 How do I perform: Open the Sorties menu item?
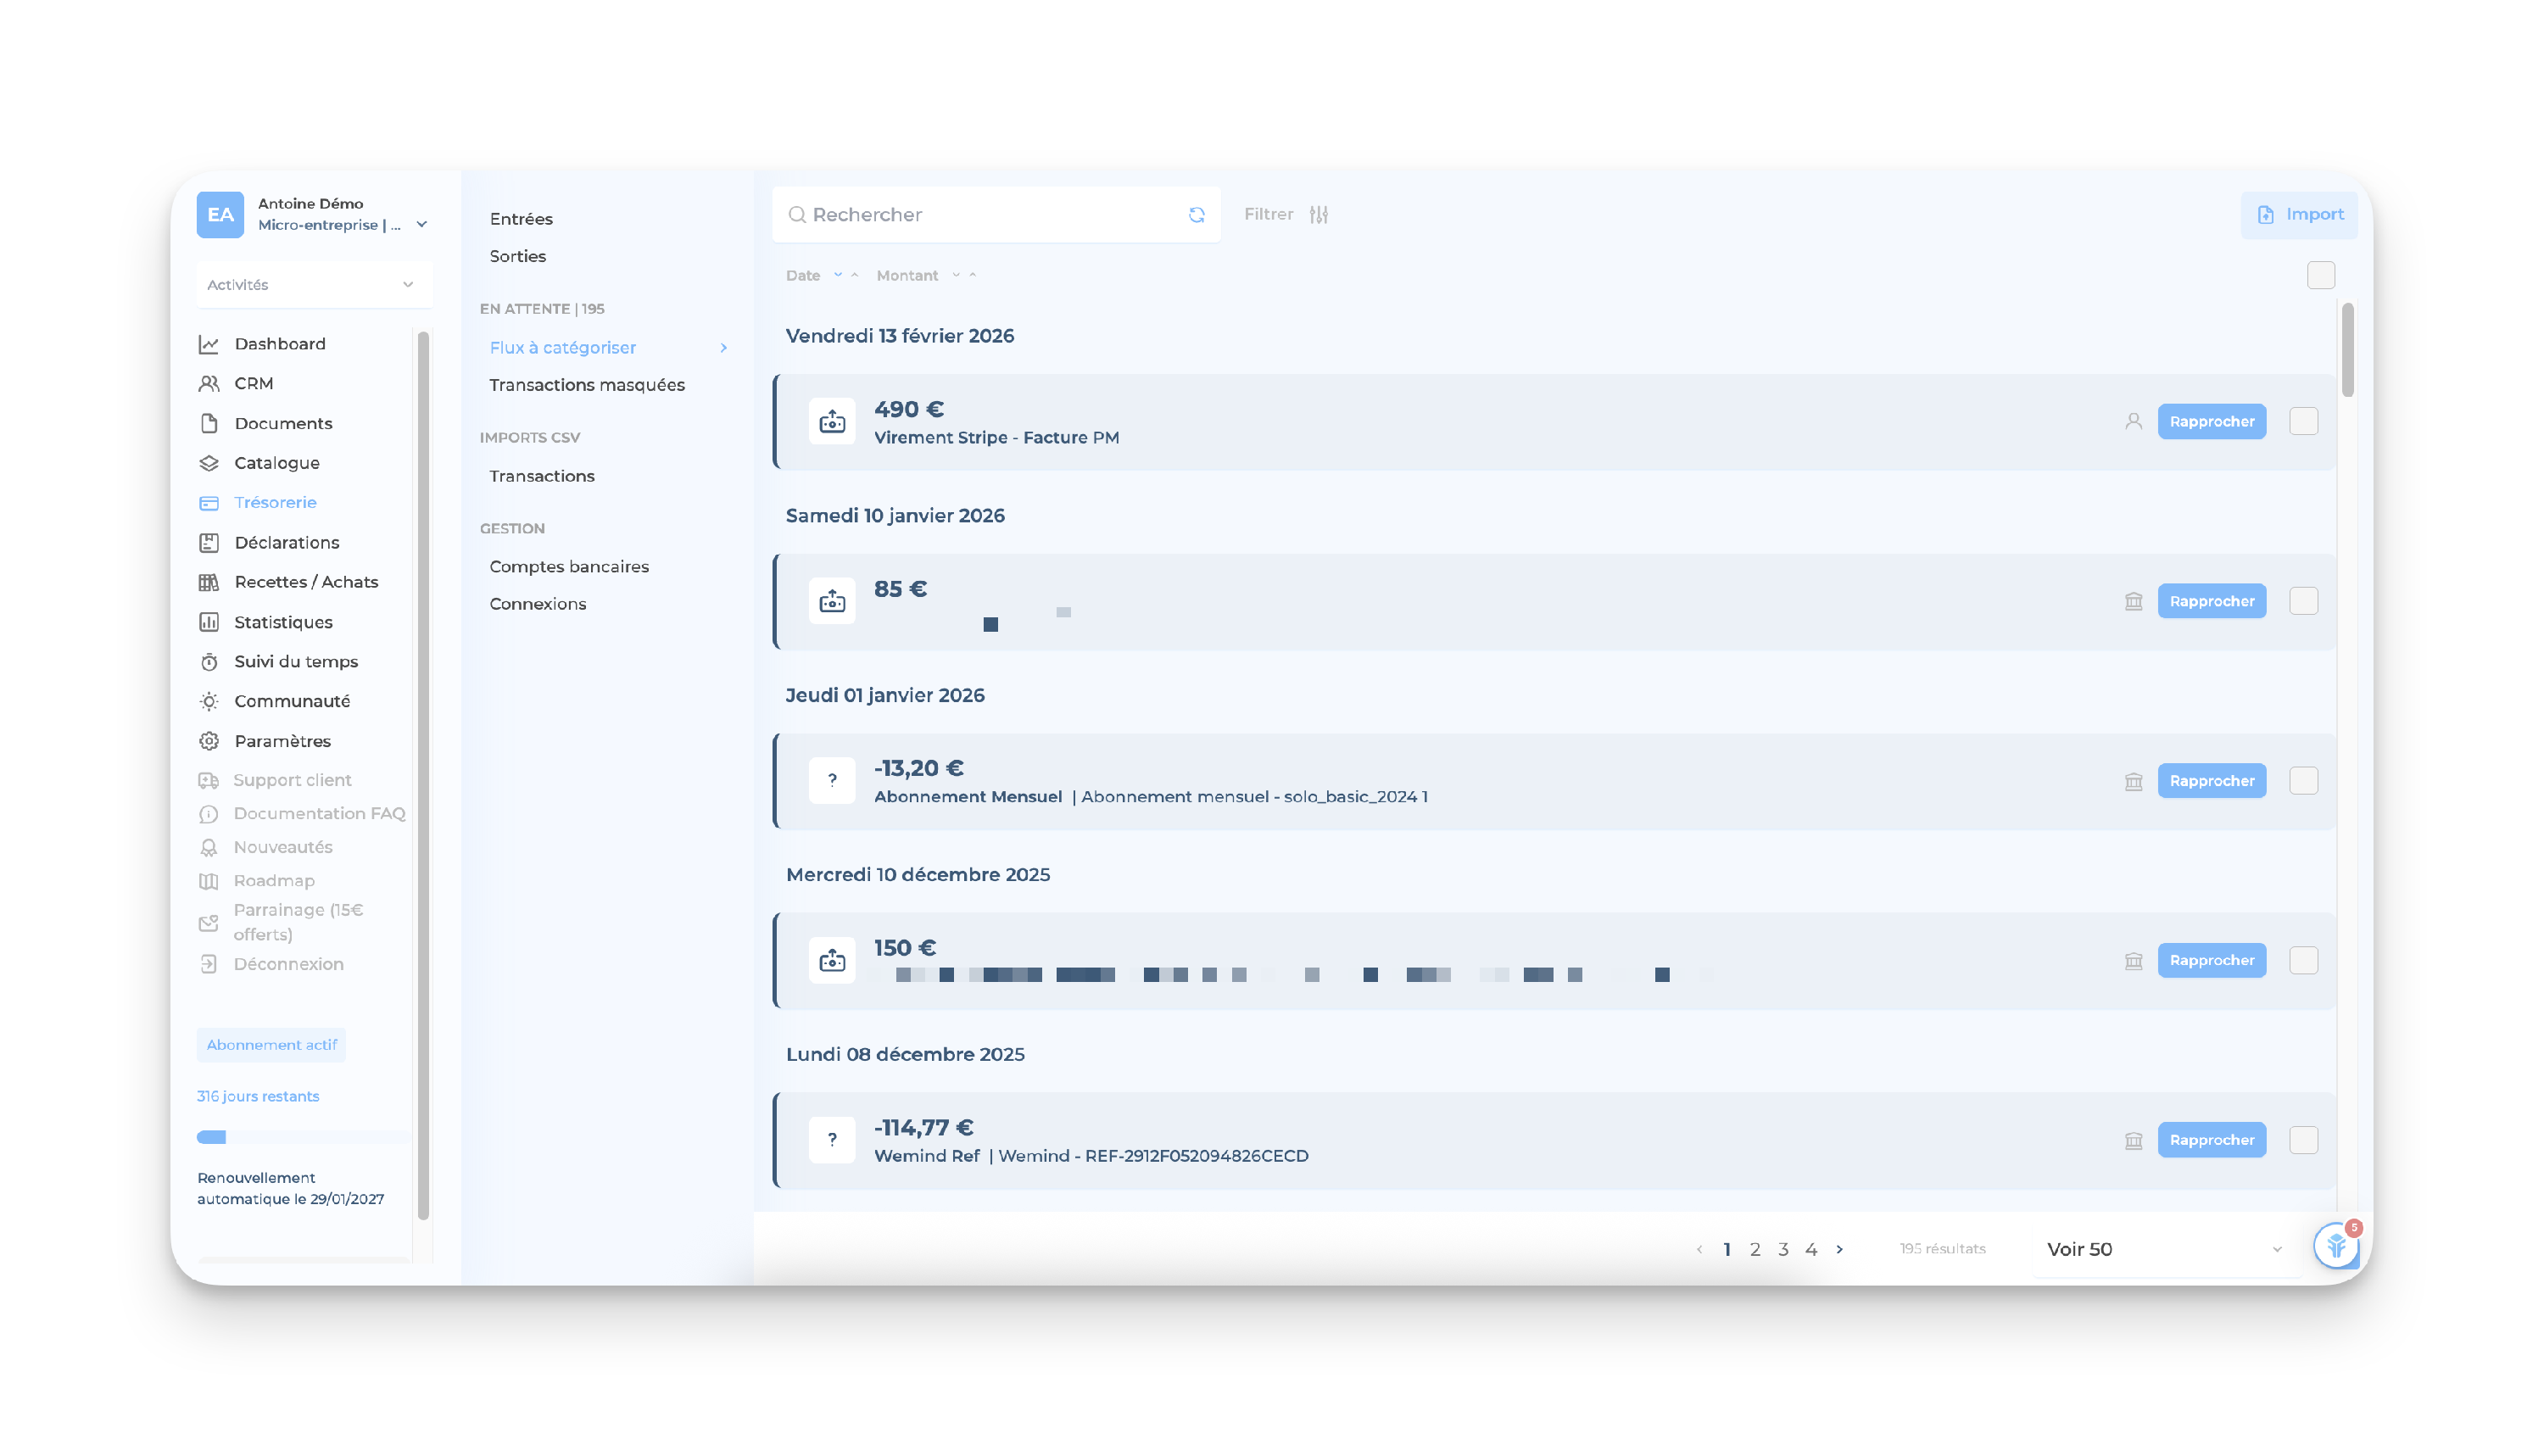(x=517, y=256)
